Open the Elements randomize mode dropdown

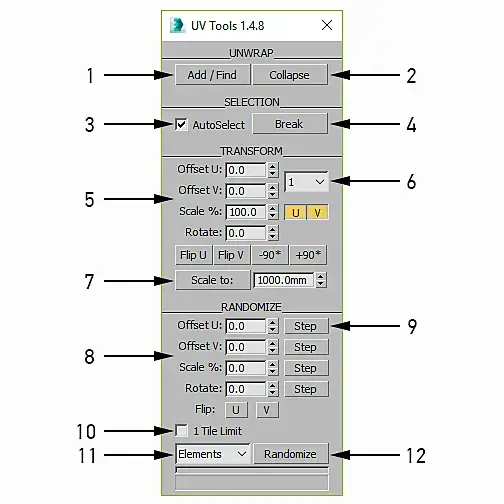213,454
